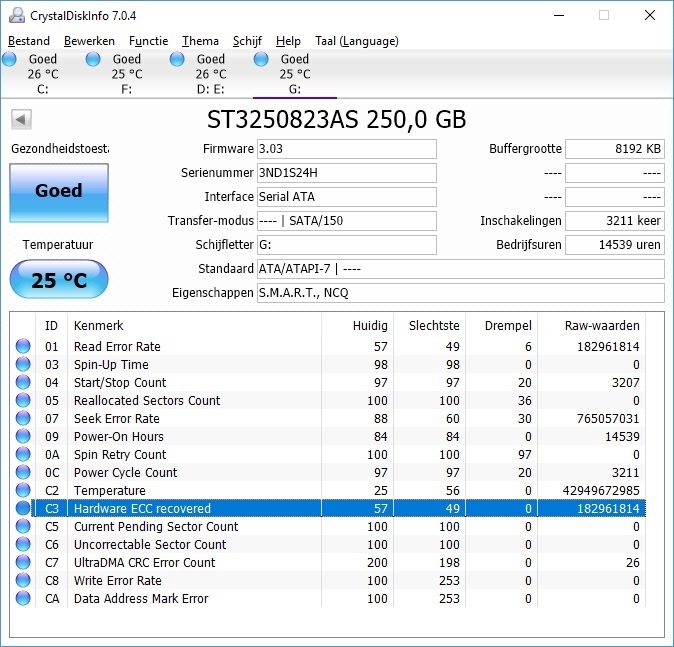Click status orb of Seek Error Rate row
This screenshot has width=674, height=647.
pyautogui.click(x=23, y=418)
